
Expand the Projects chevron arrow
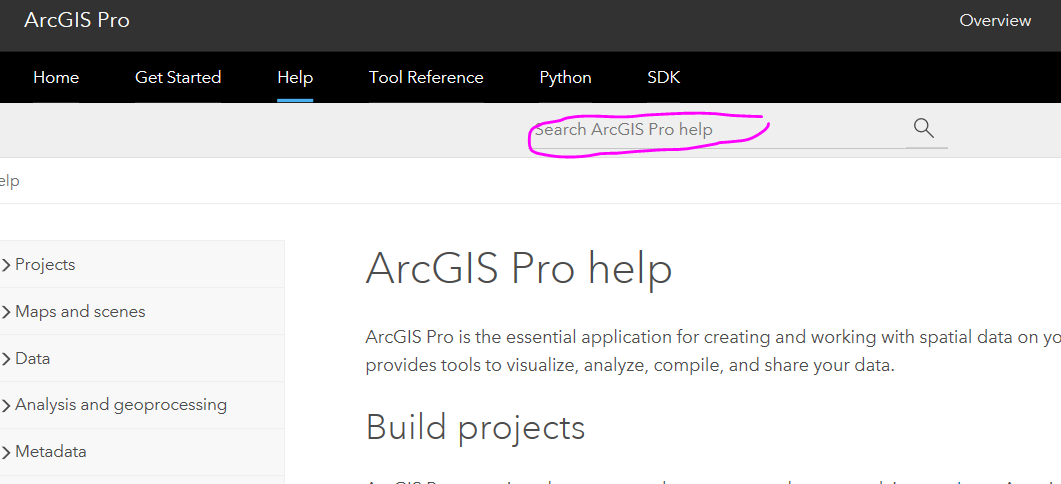pos(6,265)
